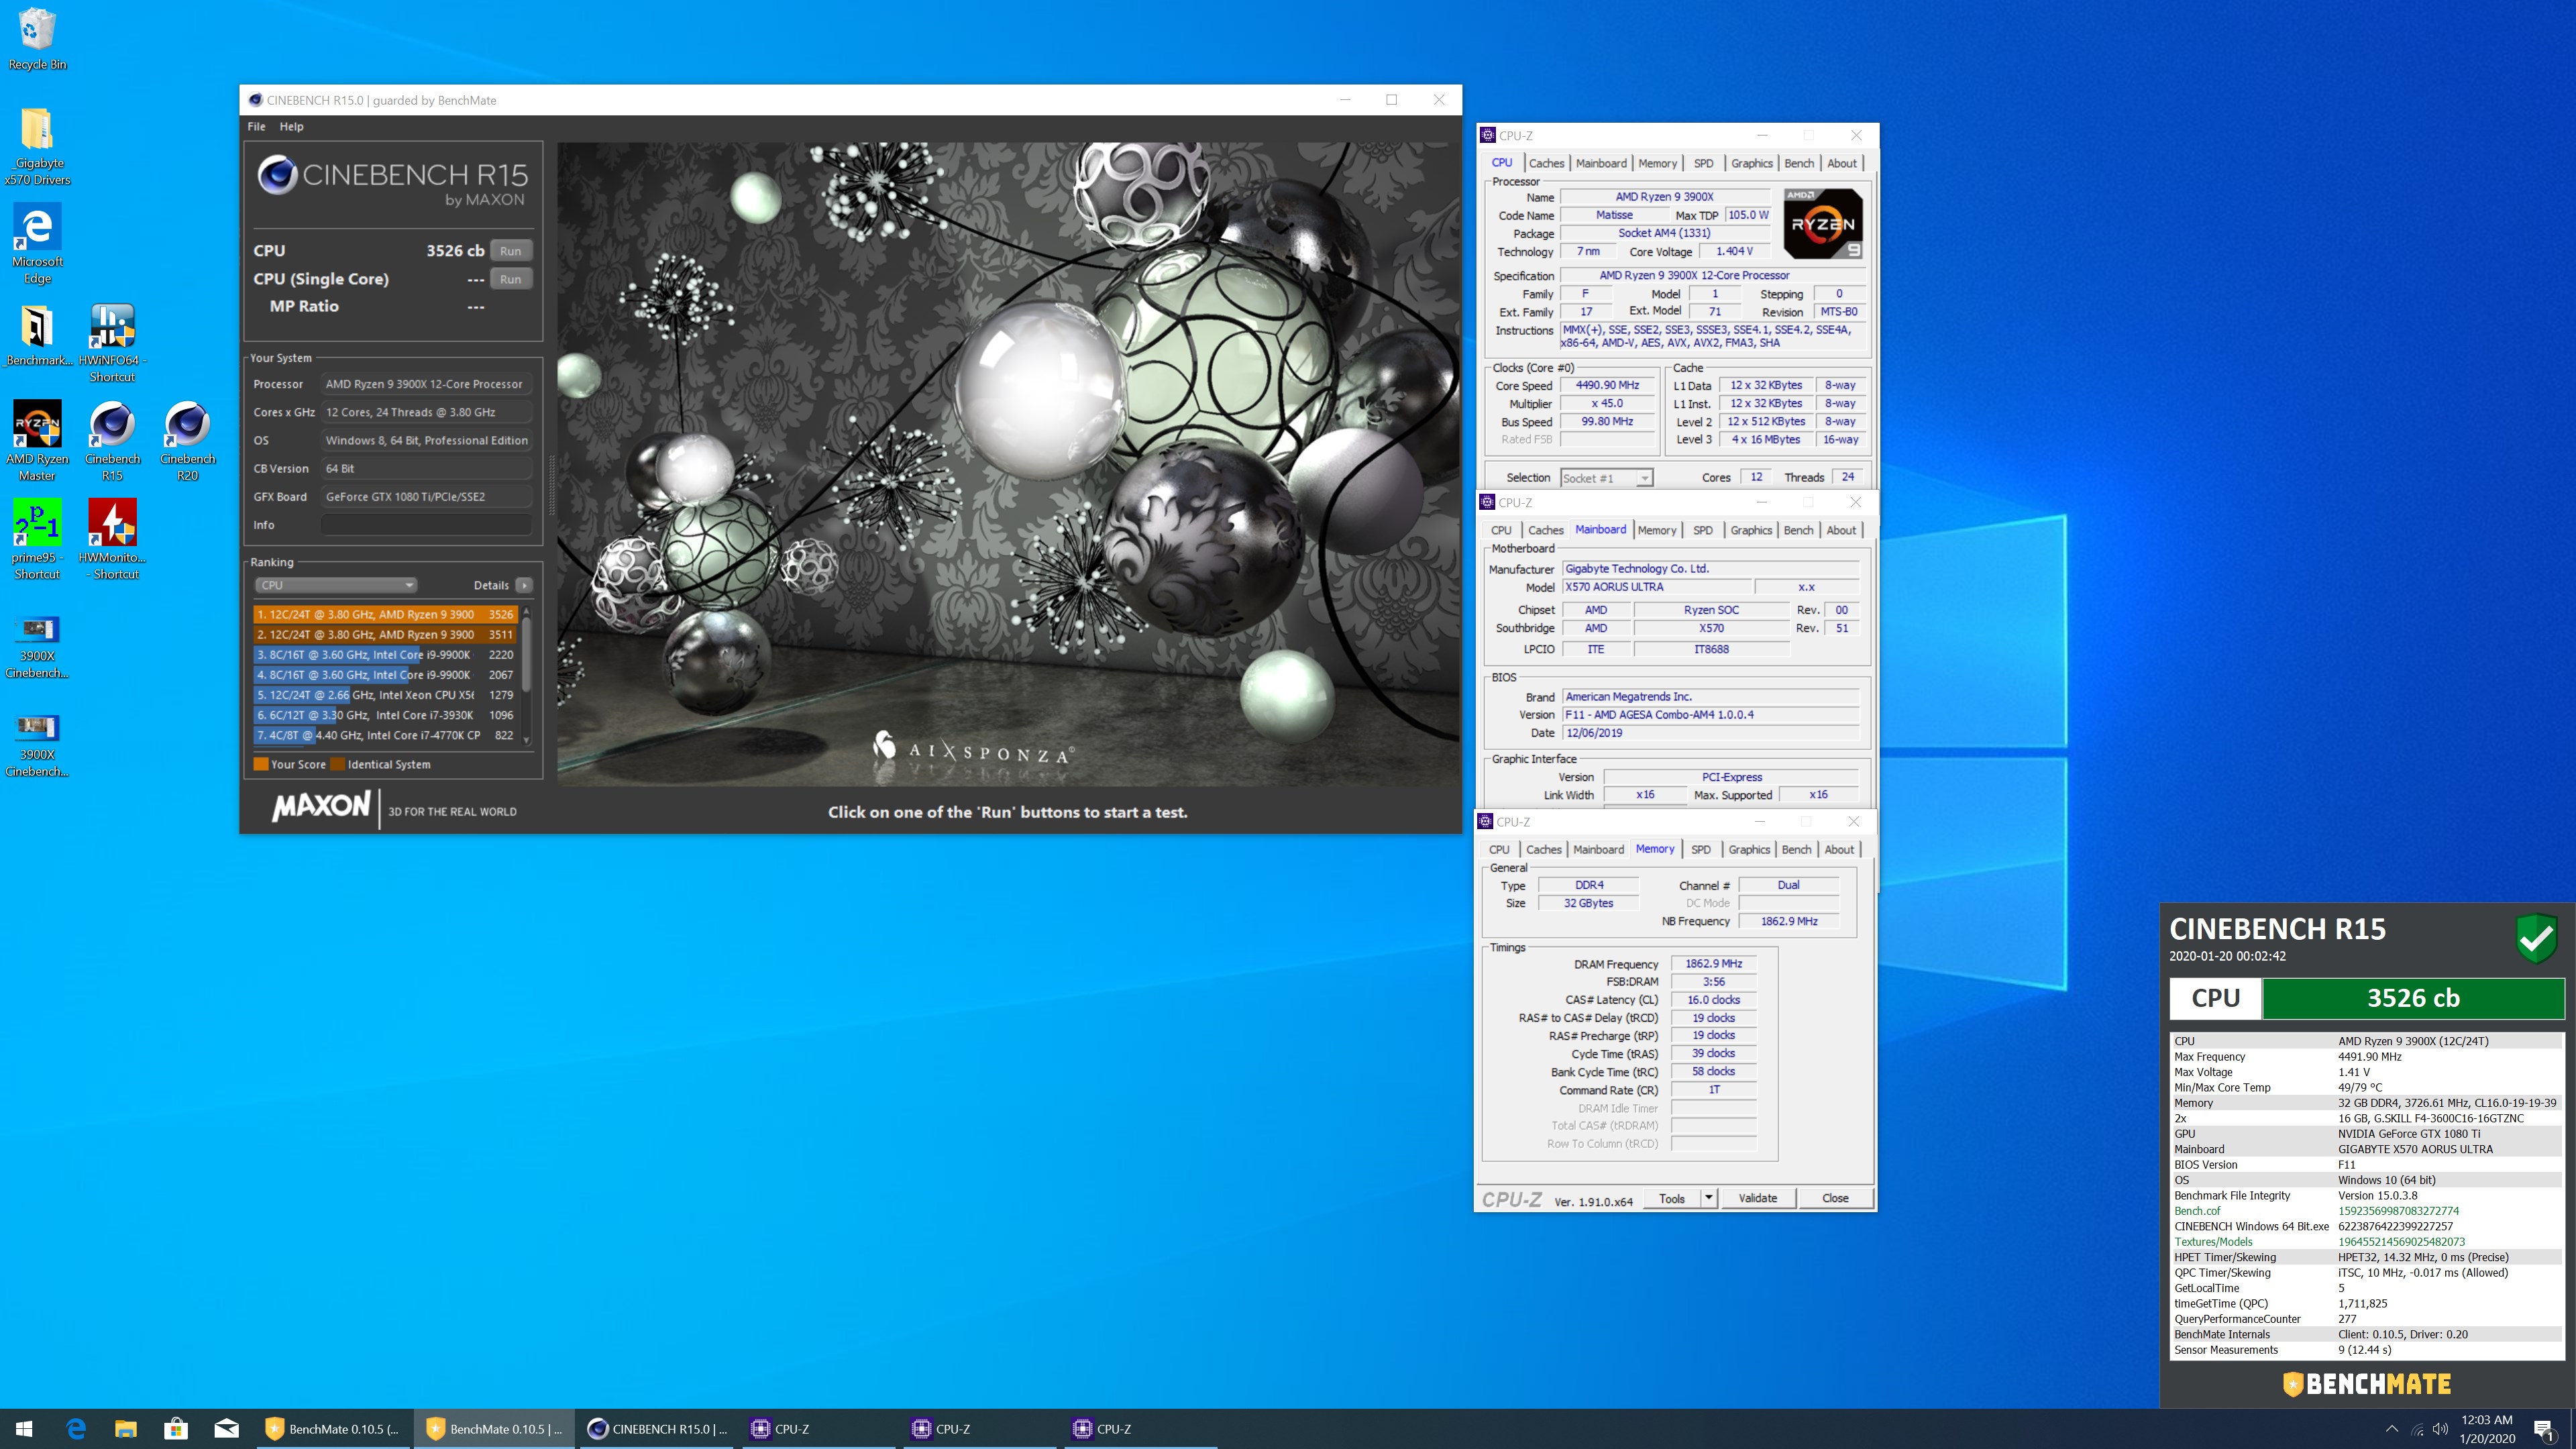
Task: Open HWMonitor shortcut on desktop
Action: (x=112, y=539)
